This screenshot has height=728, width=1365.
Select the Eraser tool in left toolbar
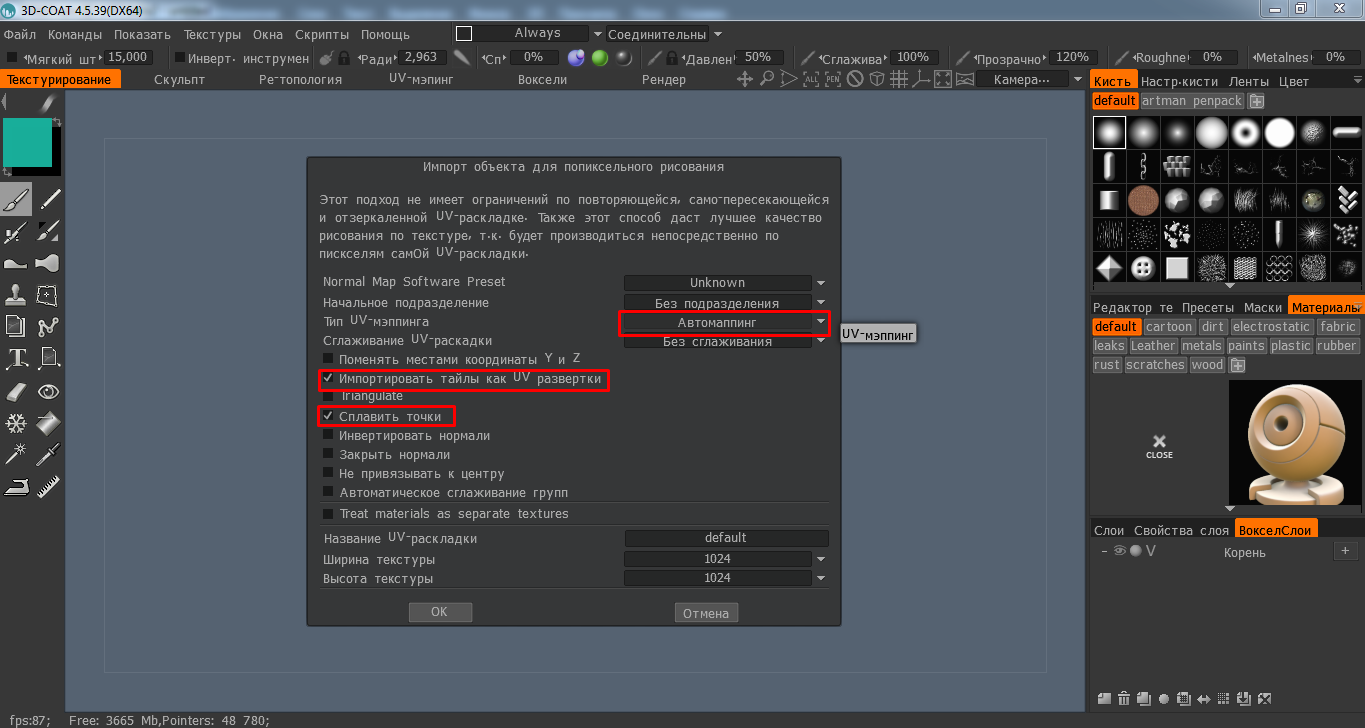[x=16, y=391]
